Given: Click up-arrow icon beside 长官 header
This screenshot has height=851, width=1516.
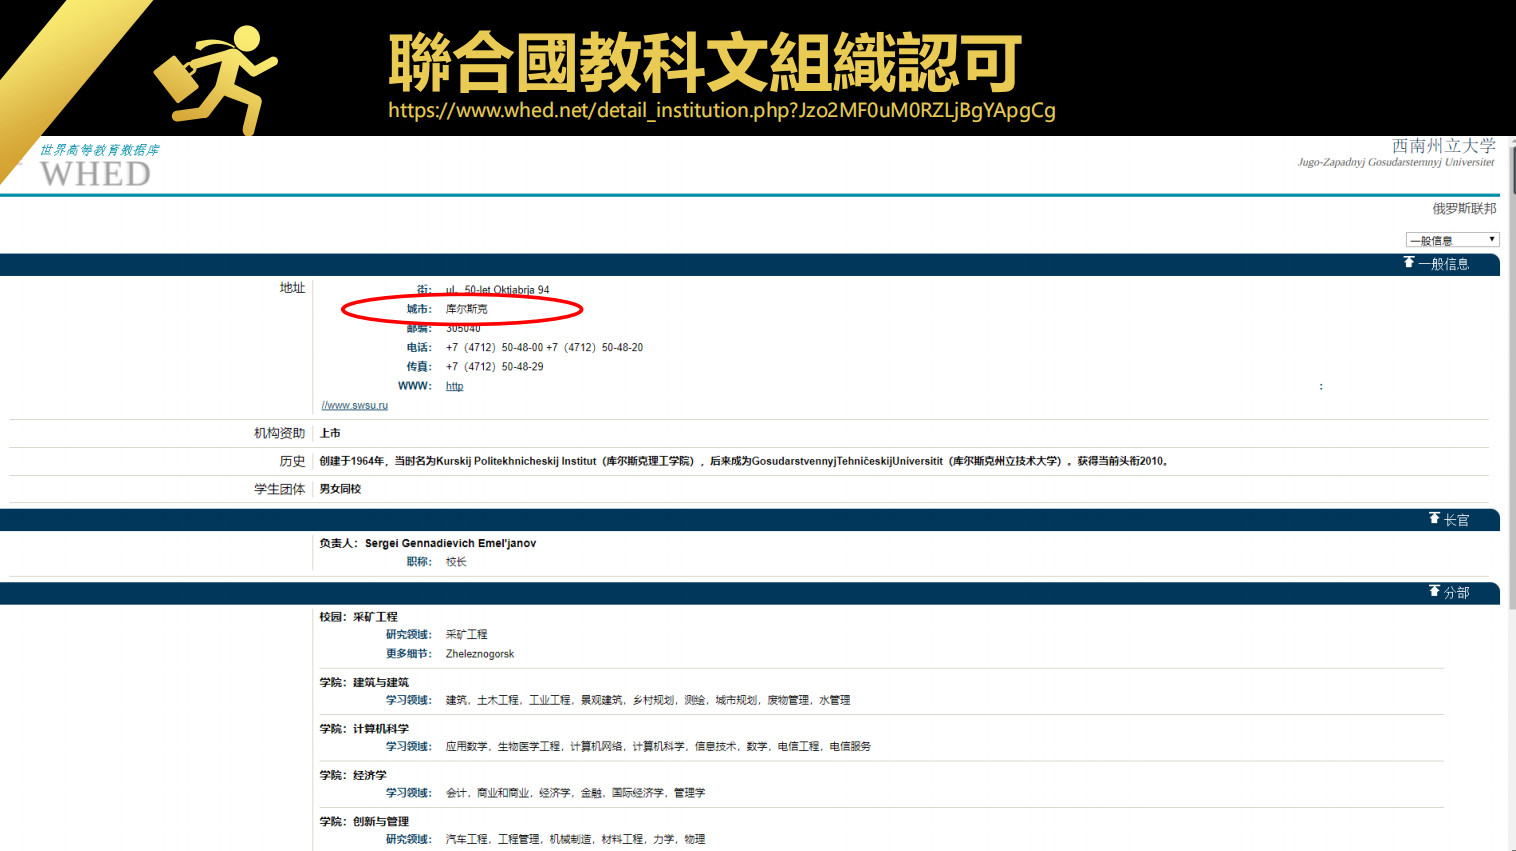Looking at the screenshot, I should point(1434,518).
